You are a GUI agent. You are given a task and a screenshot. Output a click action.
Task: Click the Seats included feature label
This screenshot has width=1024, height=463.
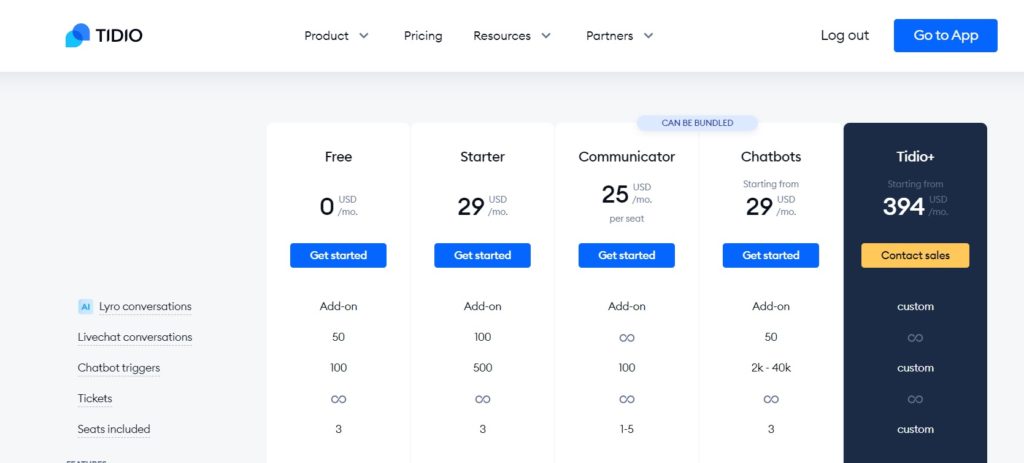tap(114, 429)
